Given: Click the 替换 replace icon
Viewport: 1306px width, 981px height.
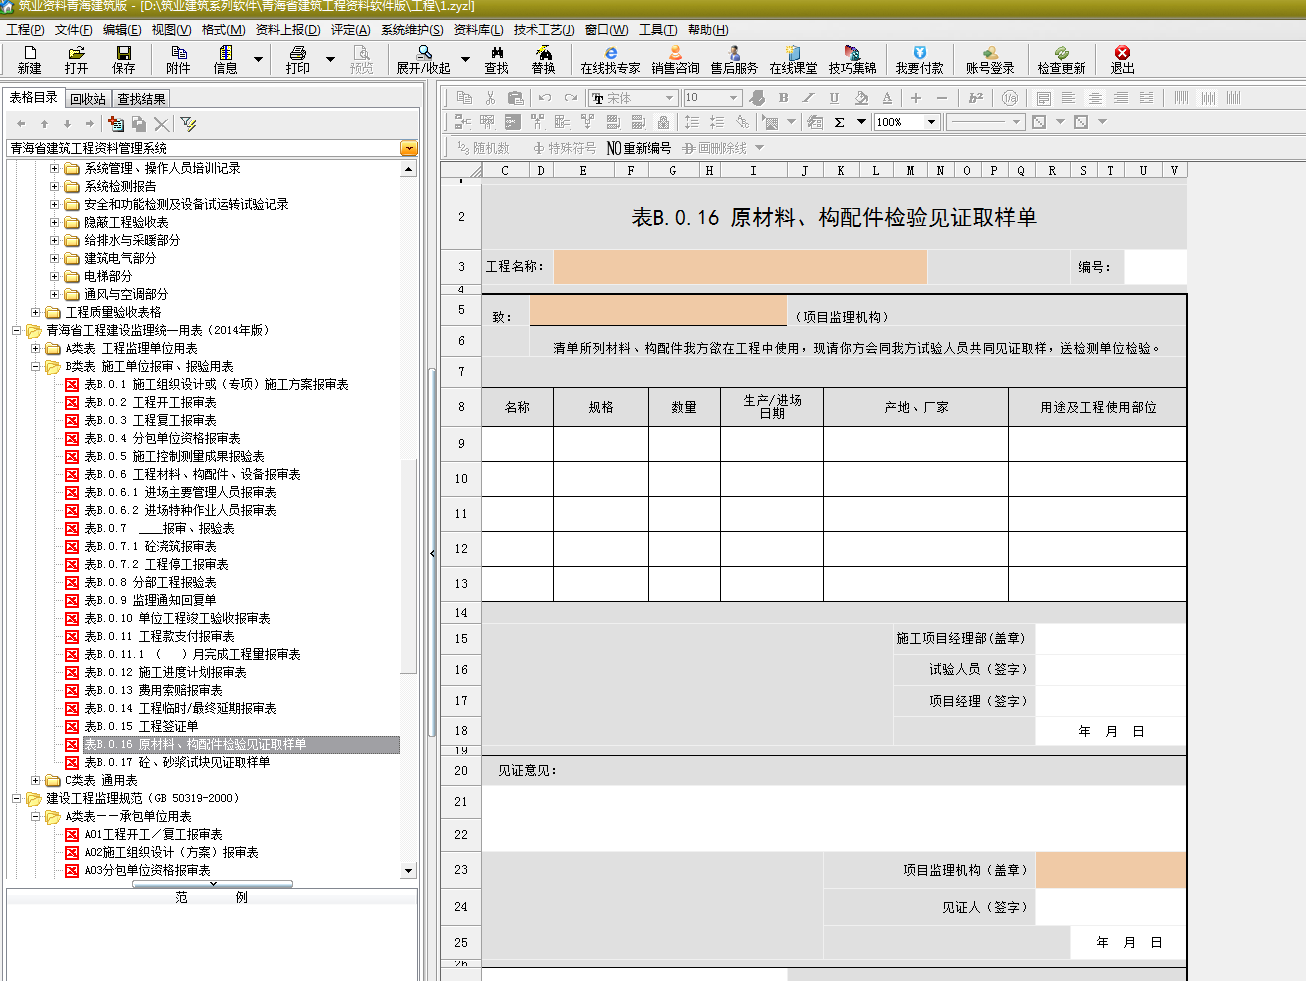Looking at the screenshot, I should pyautogui.click(x=543, y=60).
